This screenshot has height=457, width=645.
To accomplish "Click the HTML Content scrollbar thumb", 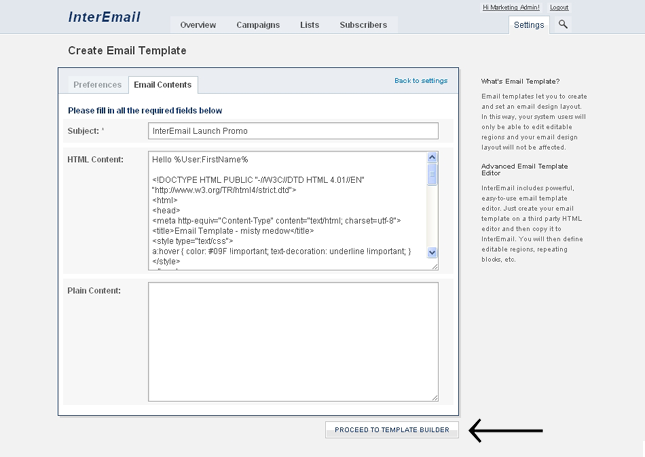I will [x=432, y=175].
